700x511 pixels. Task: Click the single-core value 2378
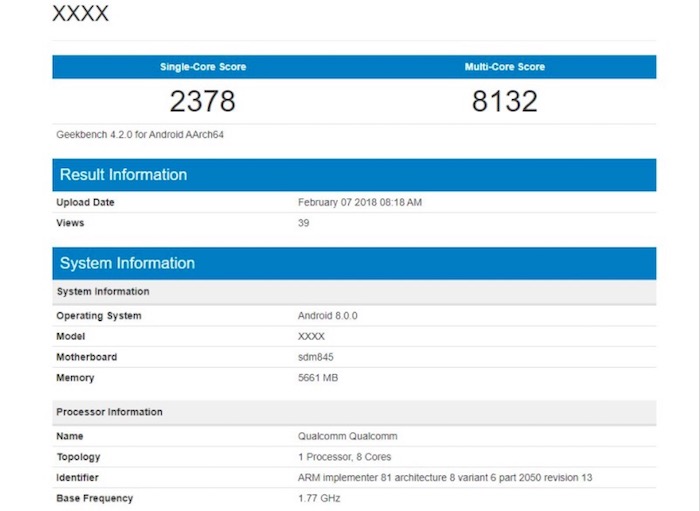(203, 101)
